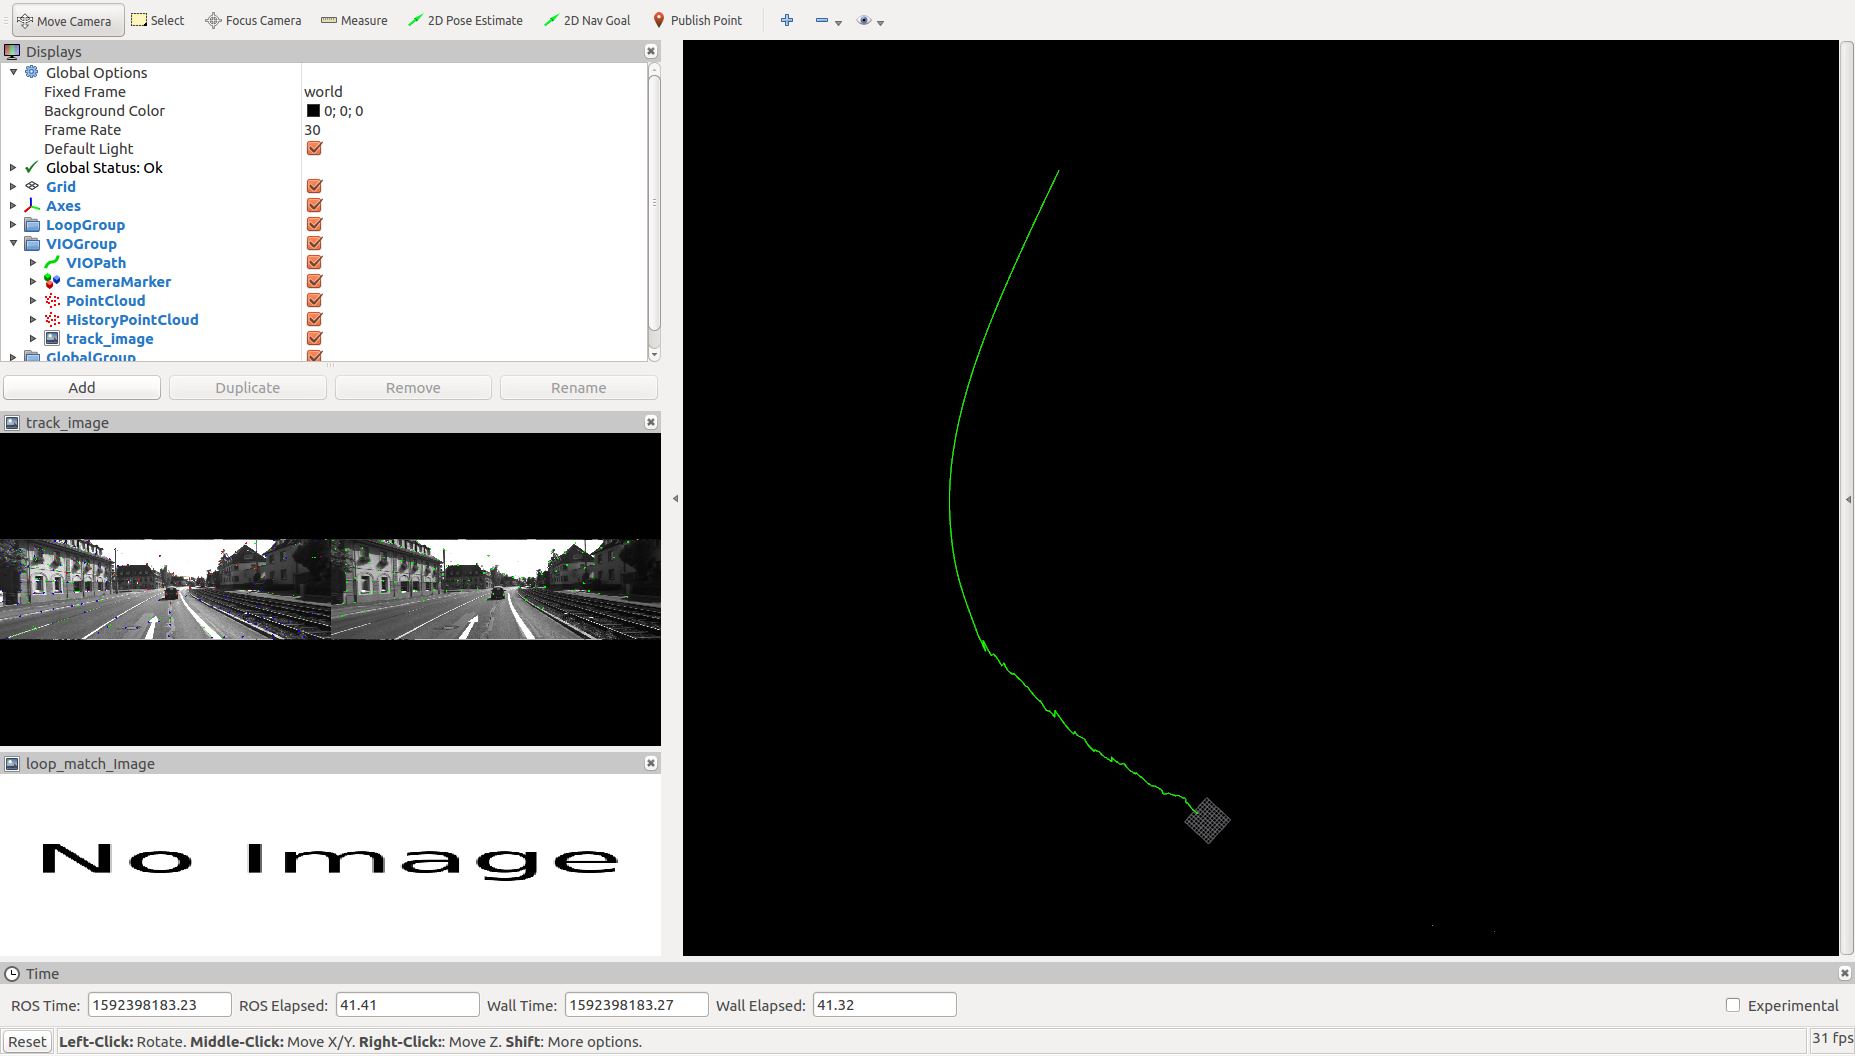
Task: Pick the Measure tool
Action: coord(354,20)
